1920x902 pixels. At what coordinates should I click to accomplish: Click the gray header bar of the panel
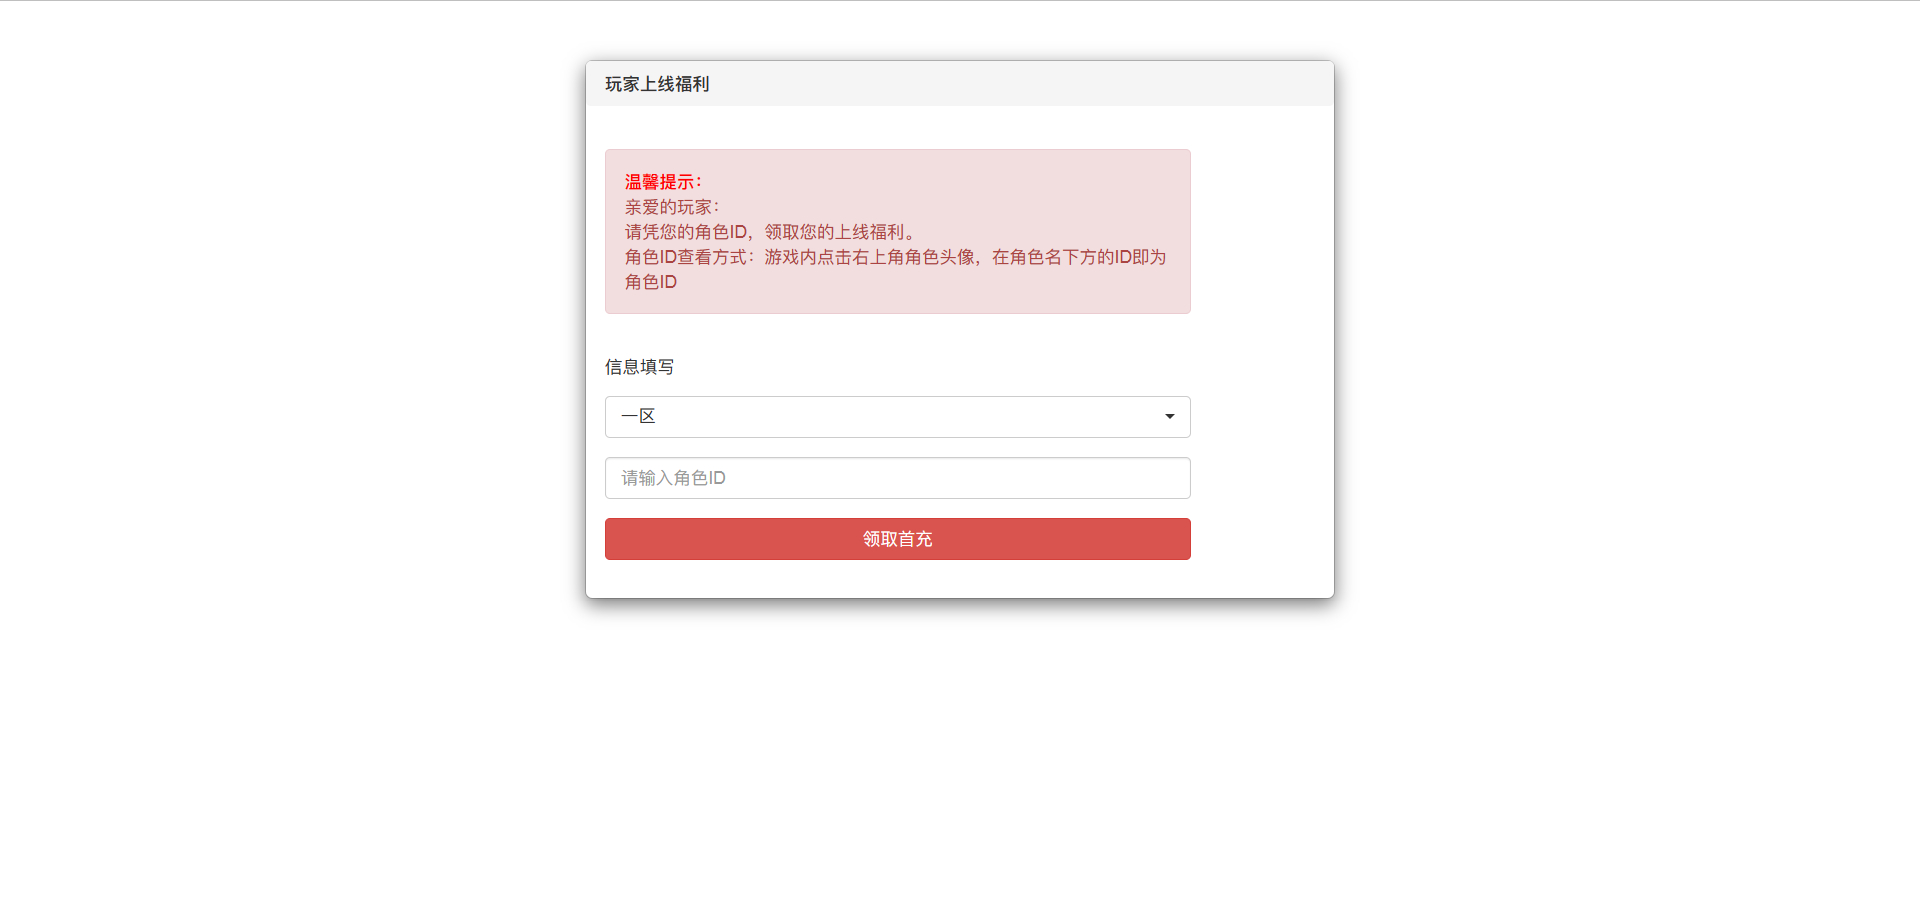click(x=959, y=84)
